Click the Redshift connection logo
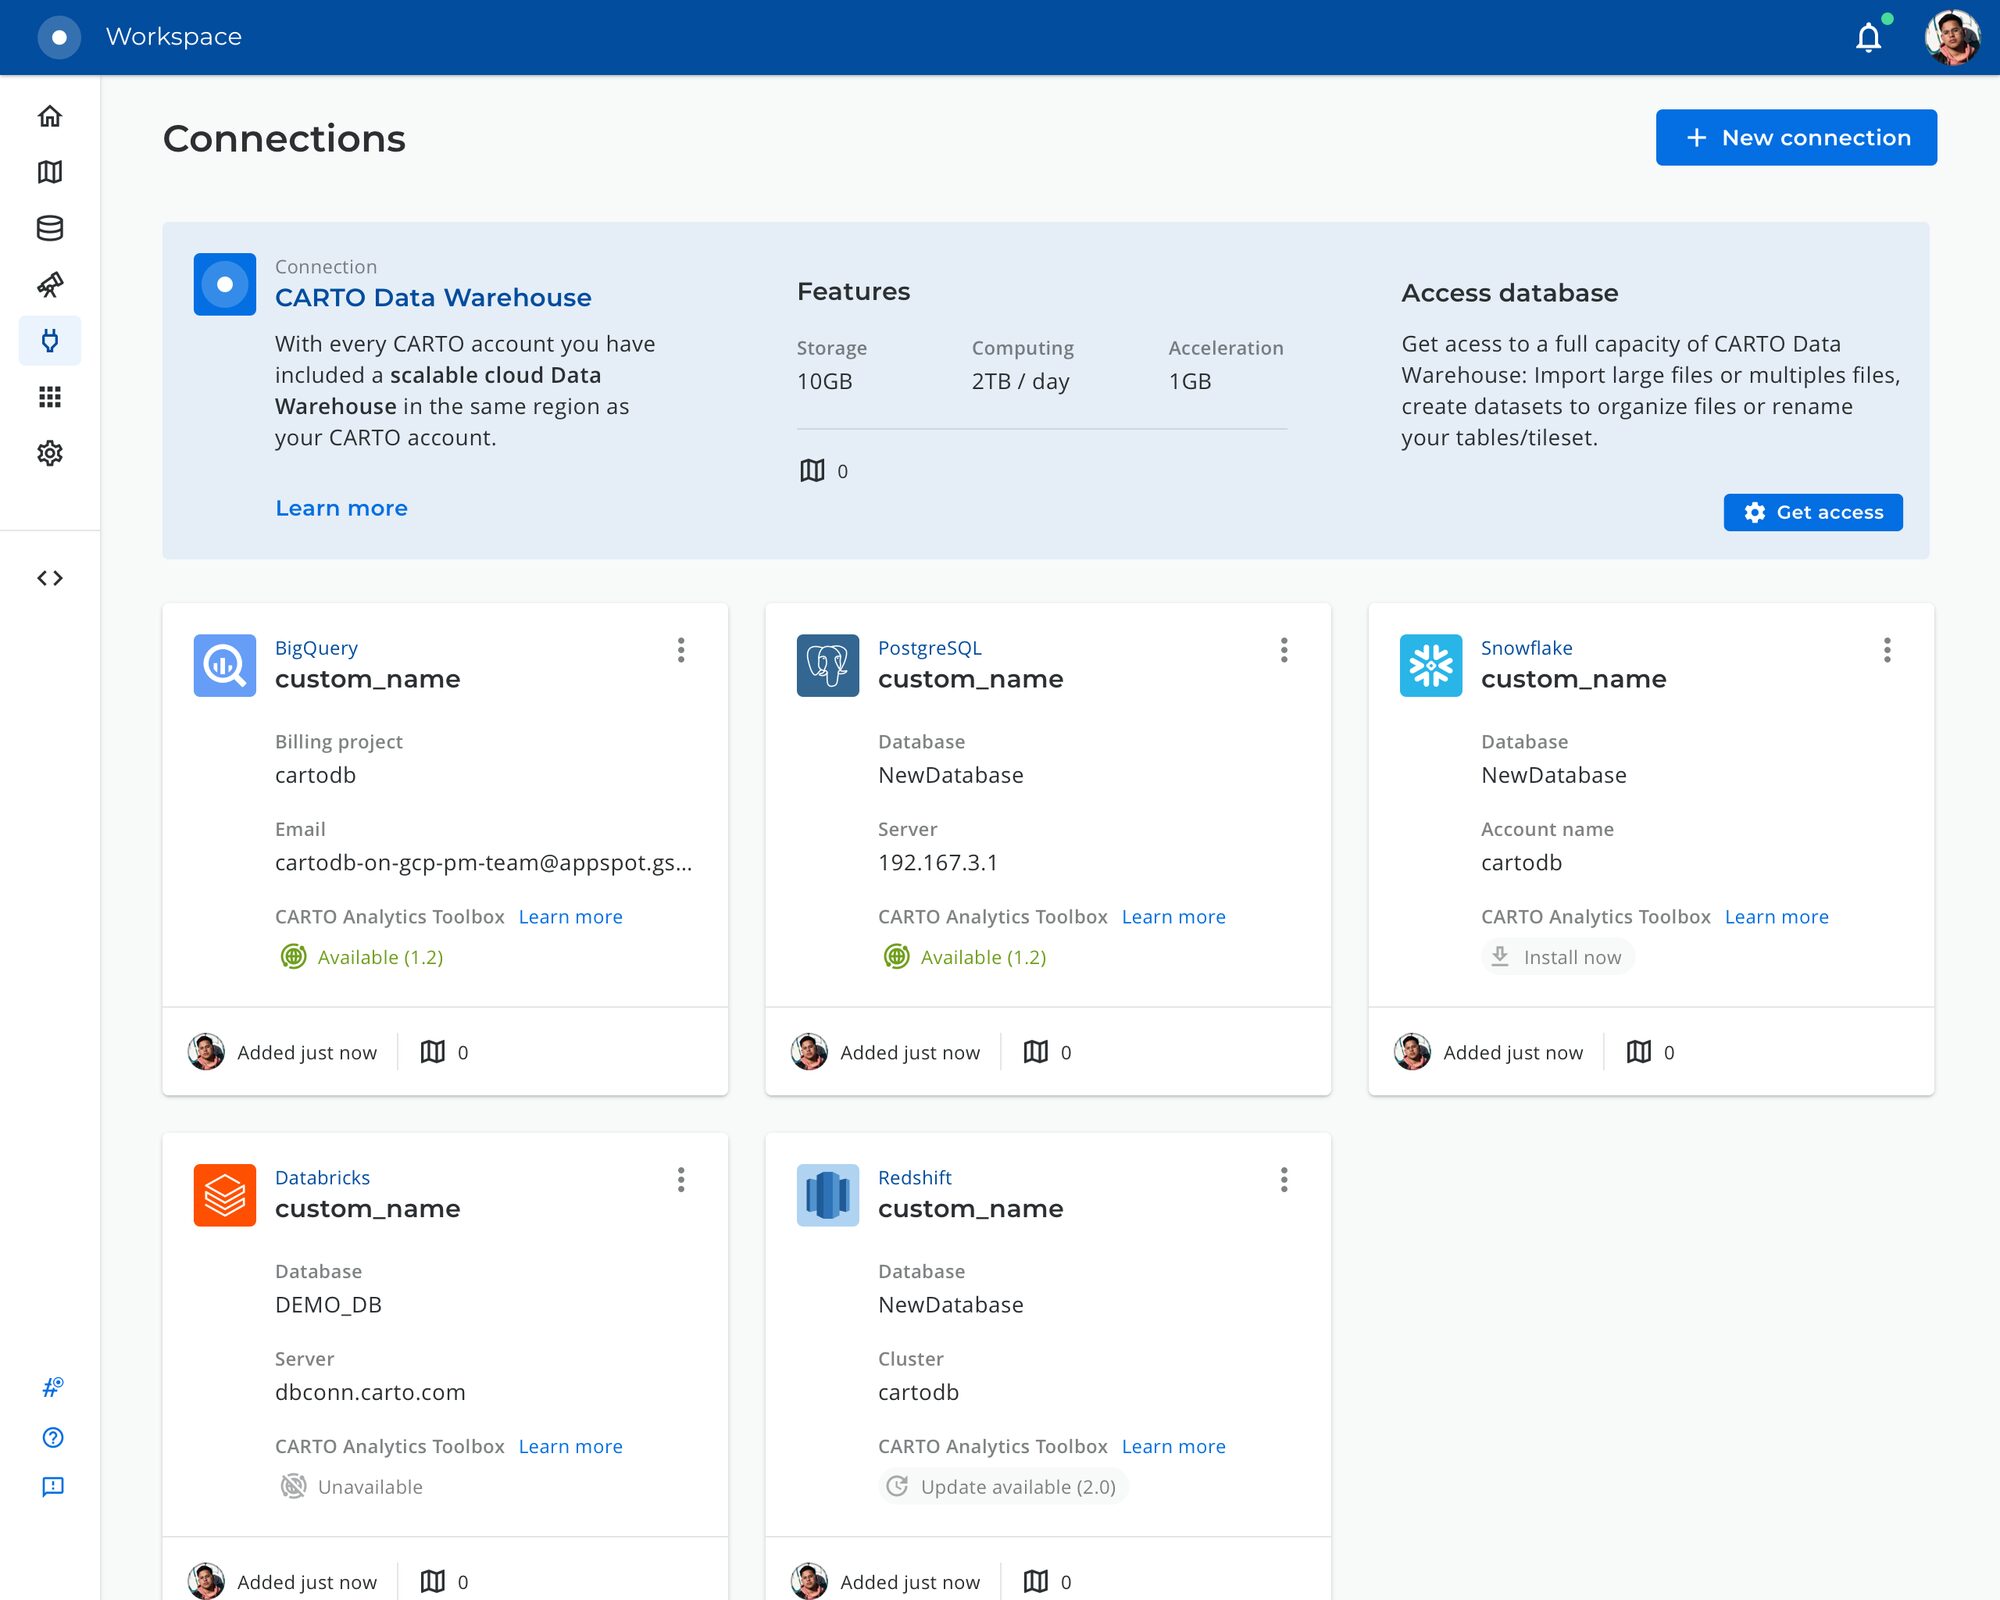The height and width of the screenshot is (1600, 2000). point(828,1195)
